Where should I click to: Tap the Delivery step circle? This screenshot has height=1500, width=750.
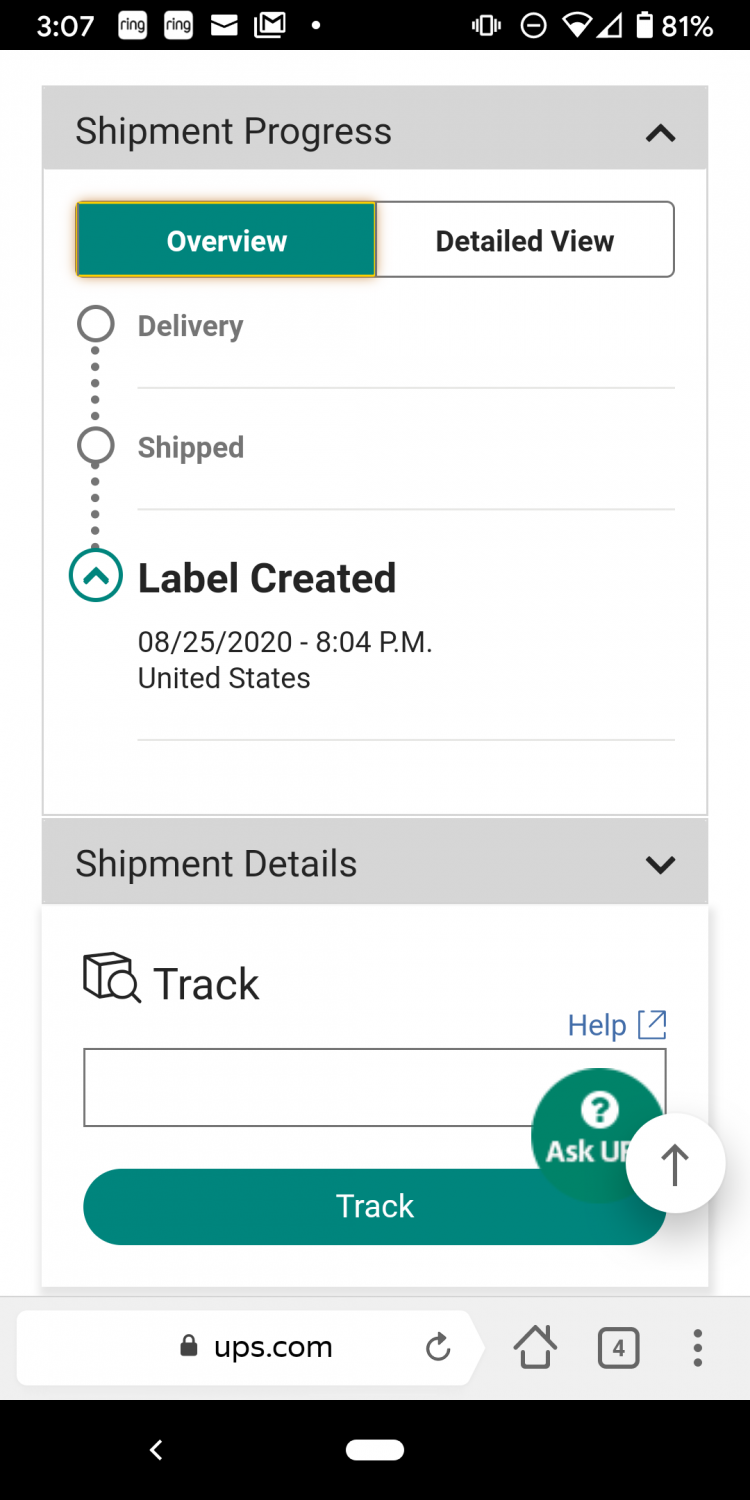click(x=96, y=324)
